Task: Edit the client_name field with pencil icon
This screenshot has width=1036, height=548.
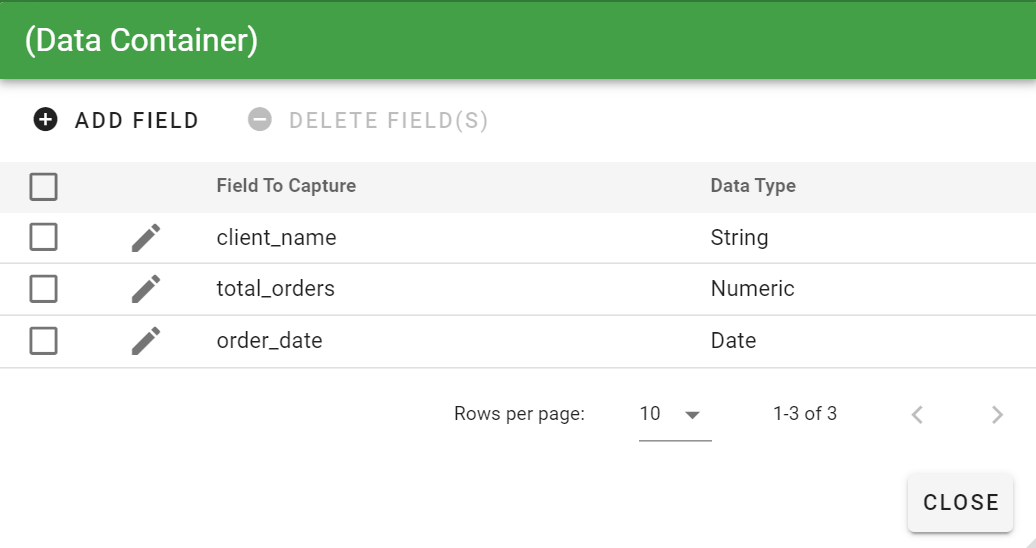Action: pyautogui.click(x=146, y=238)
